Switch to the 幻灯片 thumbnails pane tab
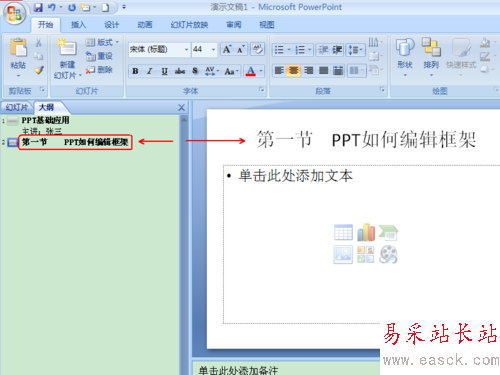 click(x=16, y=107)
